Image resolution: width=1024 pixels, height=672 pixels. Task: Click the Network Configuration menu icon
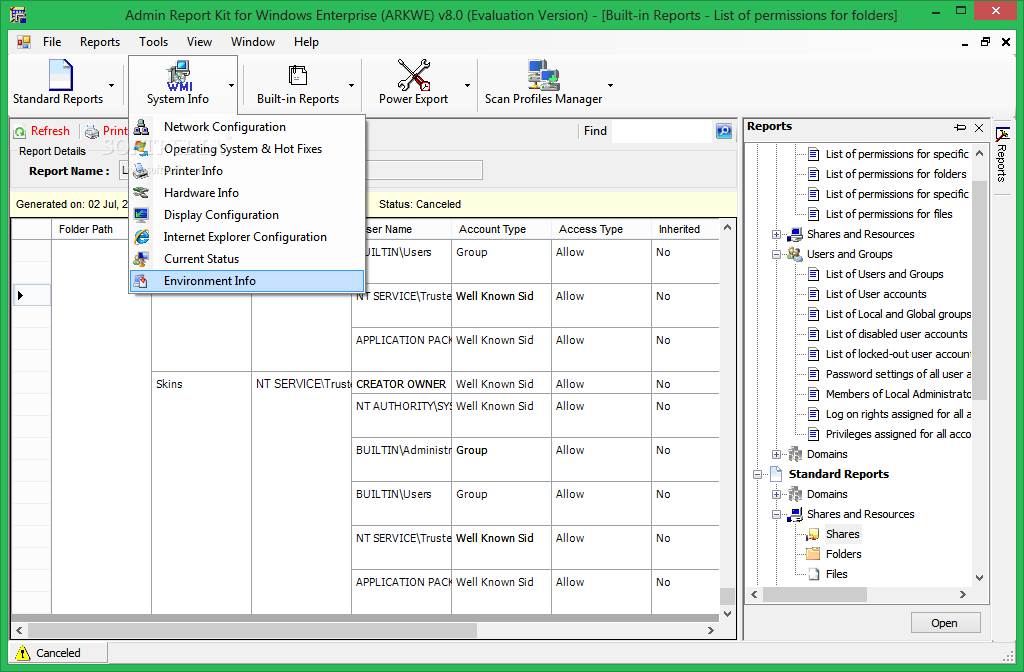(141, 127)
